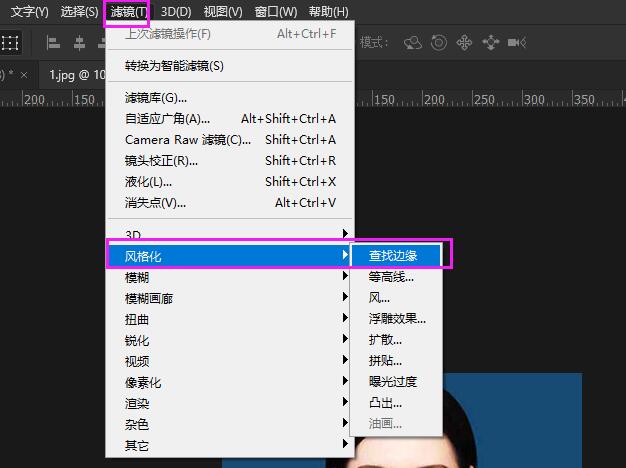Select 等高线... in stylize submenu

pyautogui.click(x=396, y=276)
